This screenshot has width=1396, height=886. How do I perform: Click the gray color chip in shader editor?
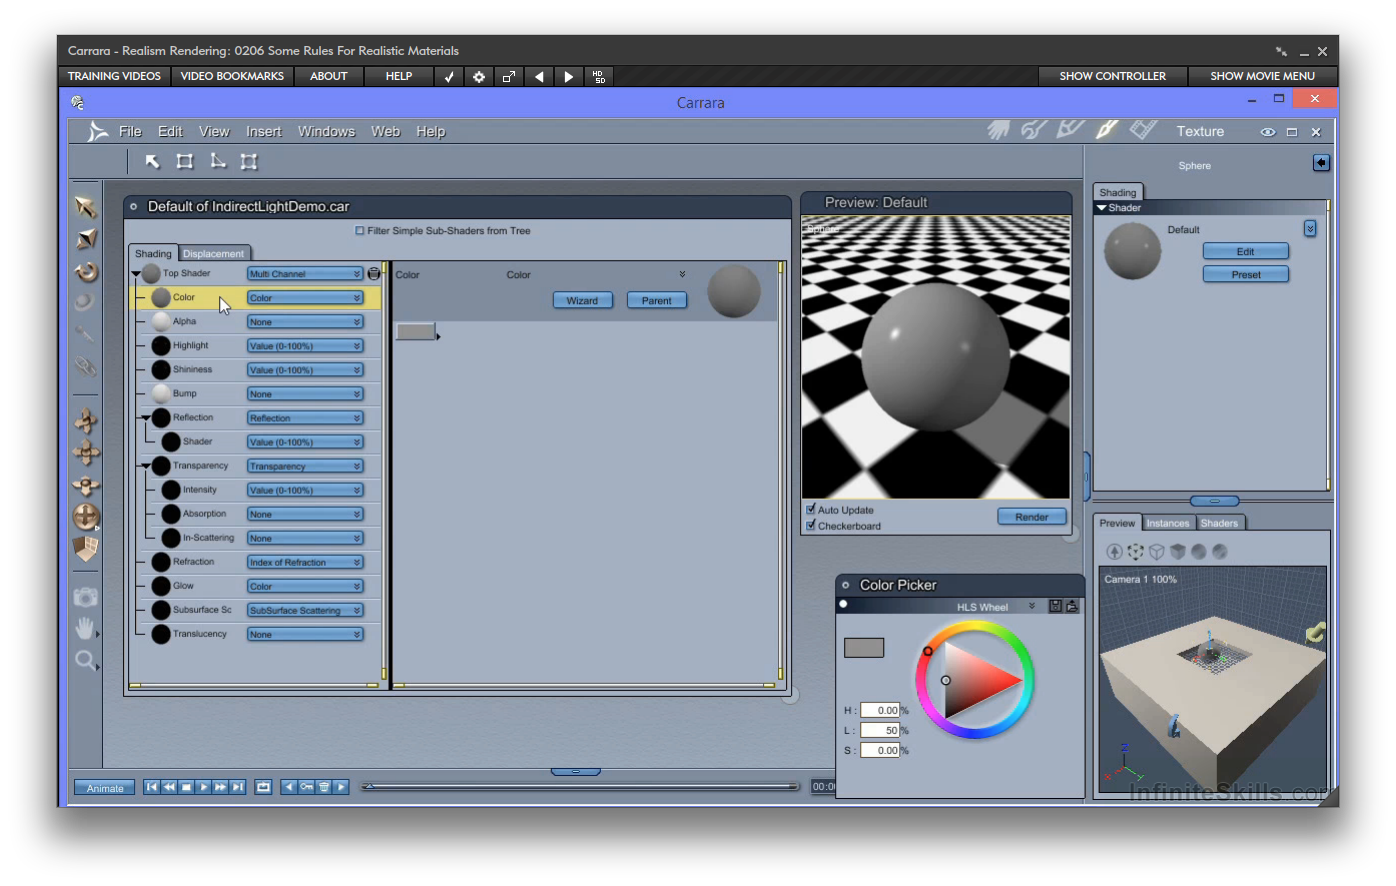(x=415, y=331)
